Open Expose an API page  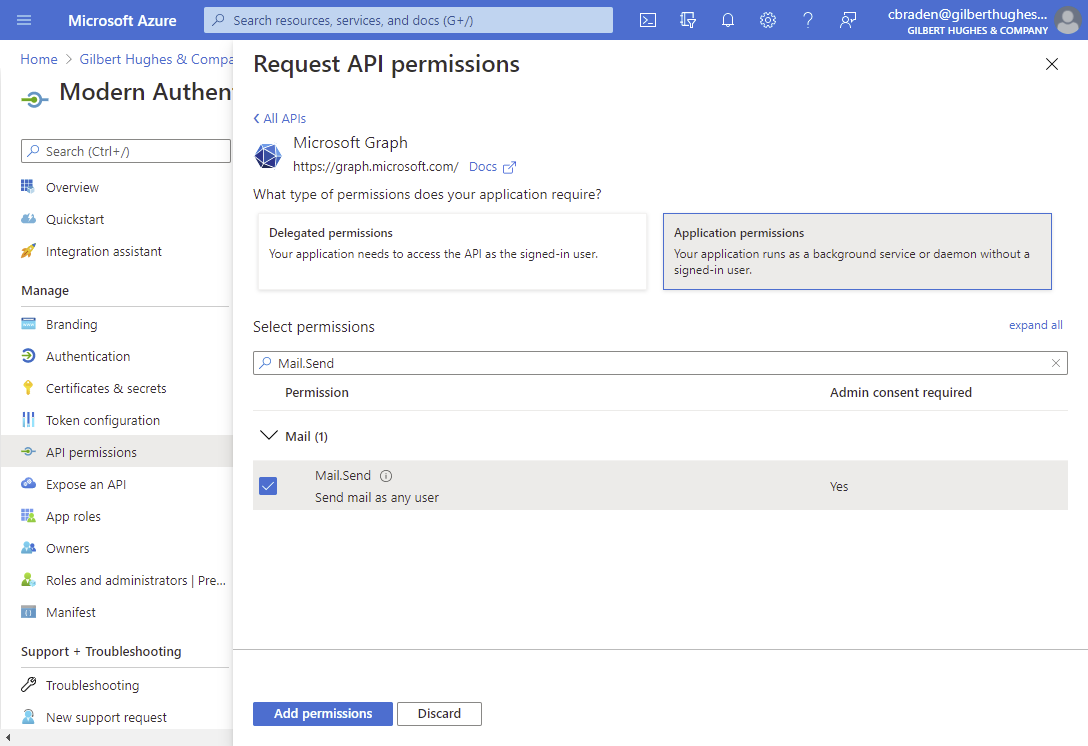(x=86, y=484)
